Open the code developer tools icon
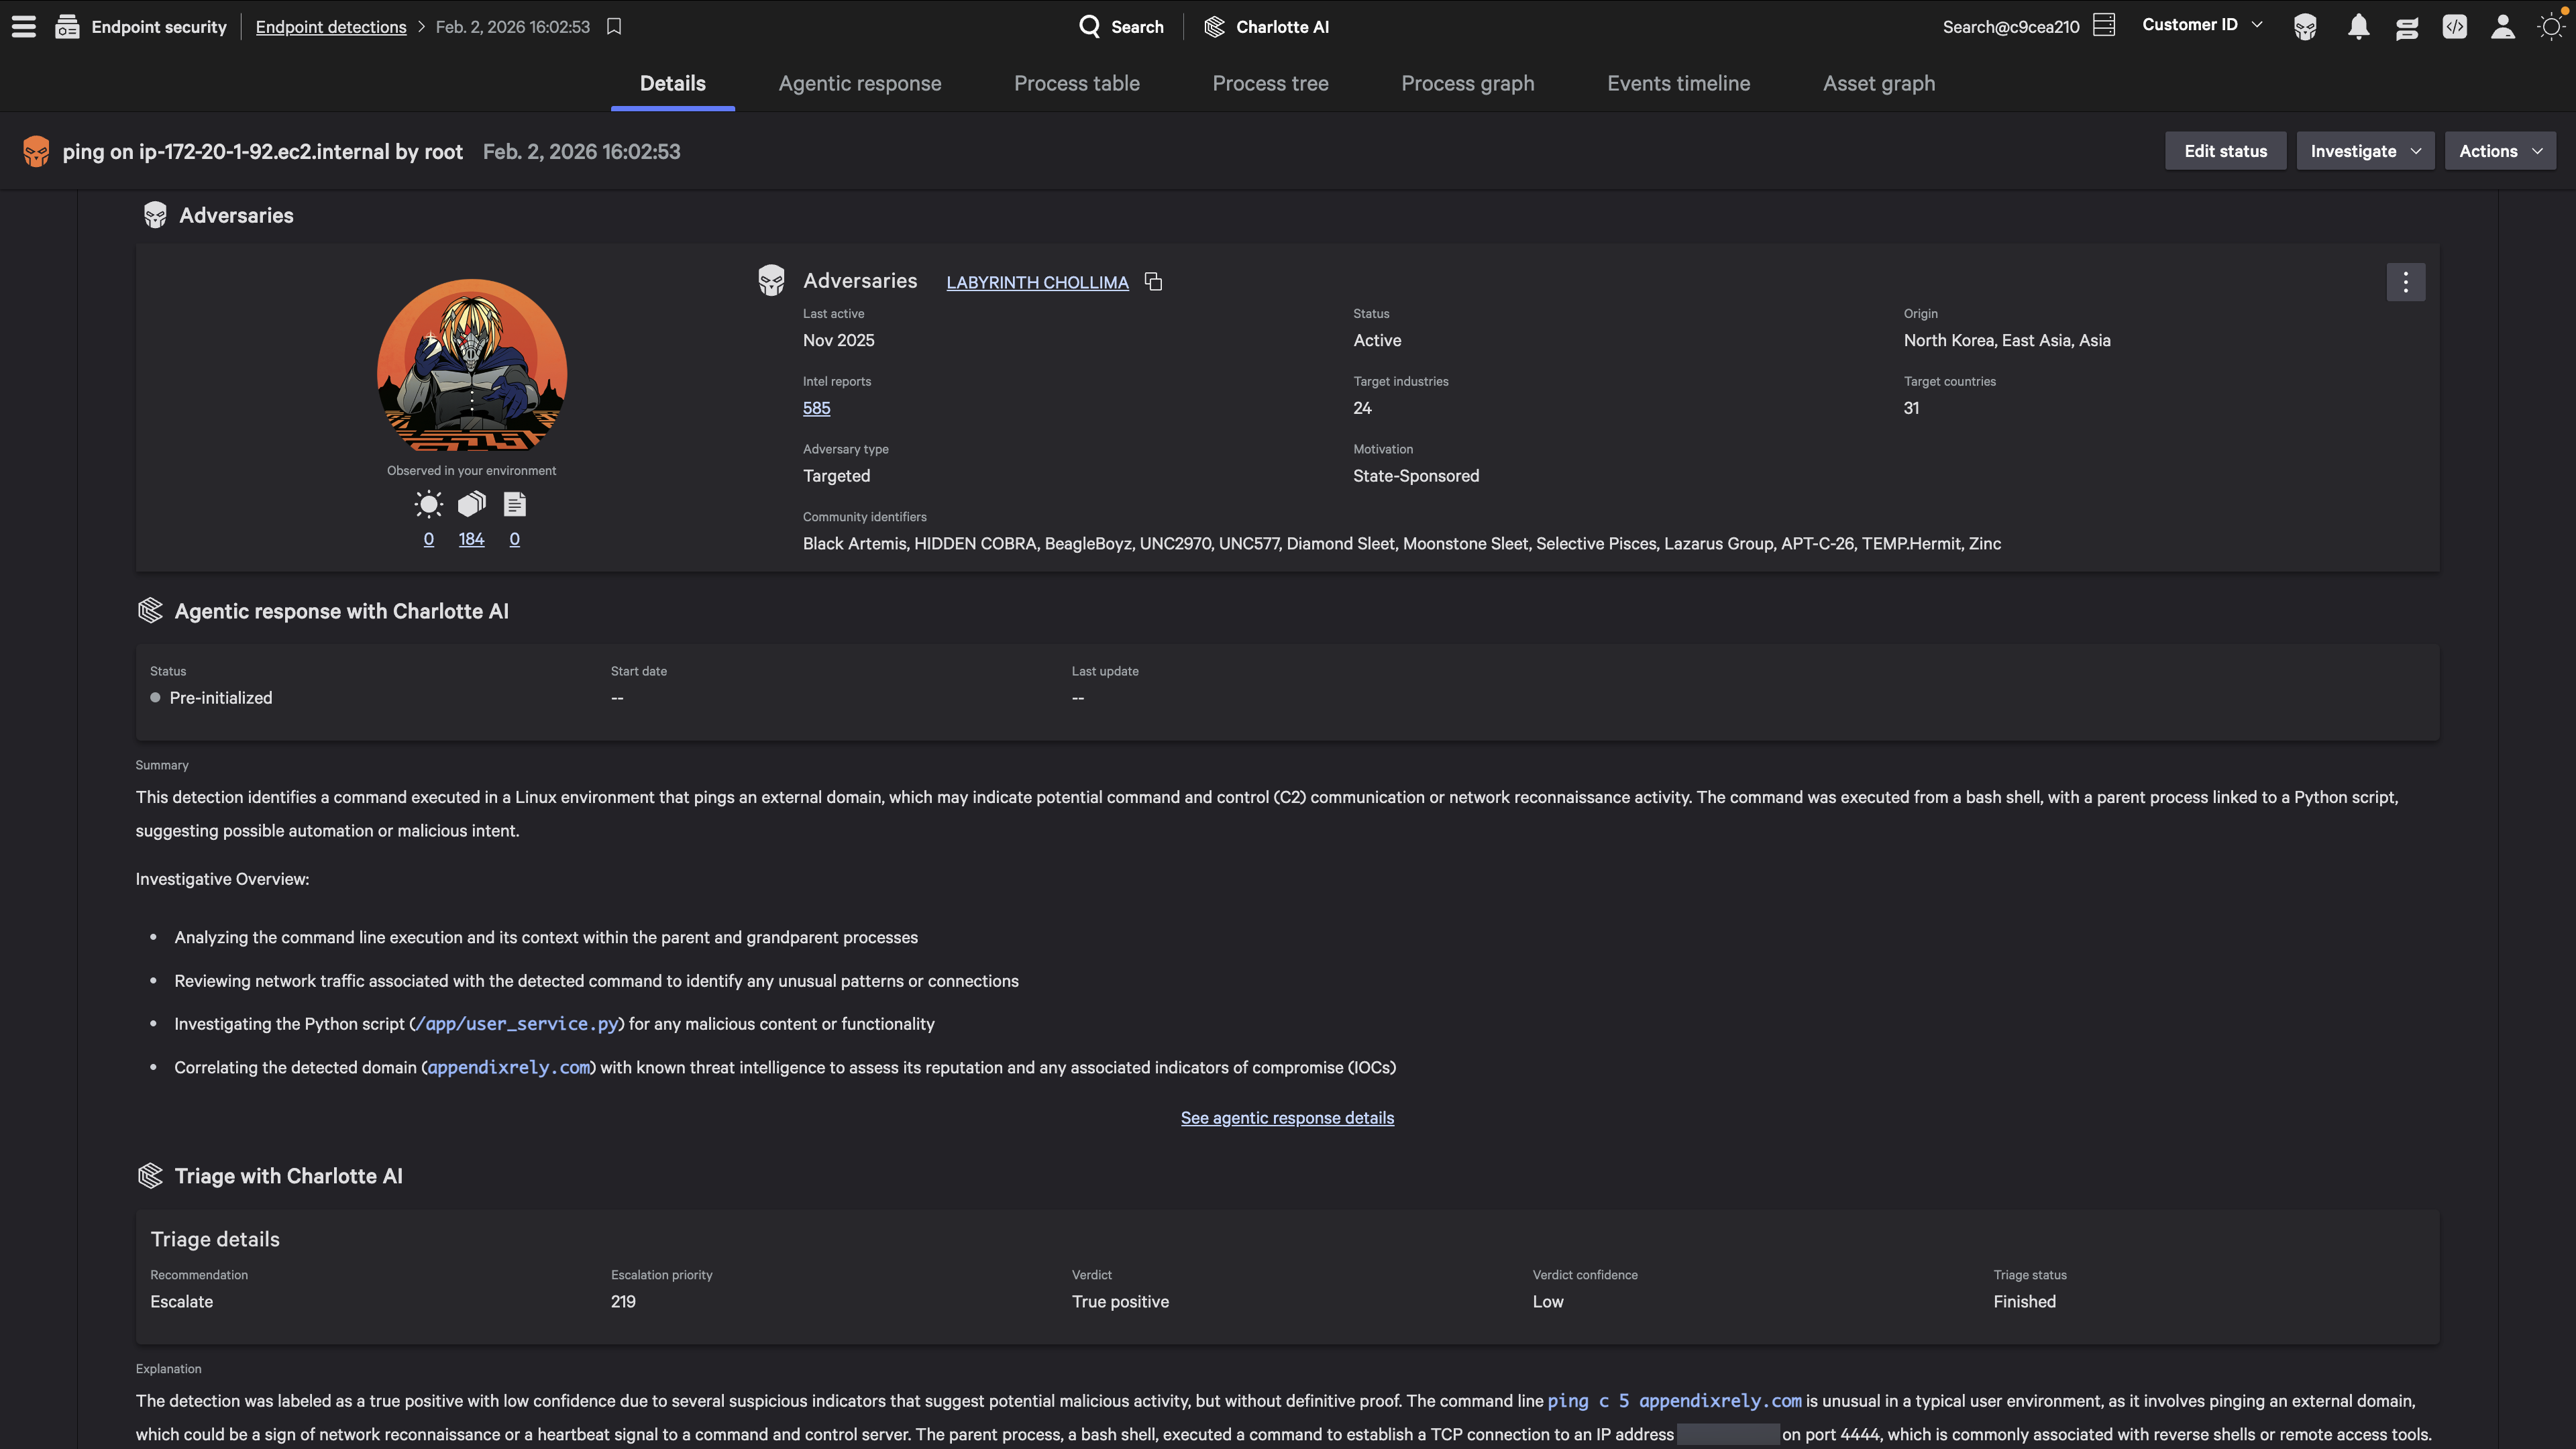The width and height of the screenshot is (2576, 1449). [2454, 27]
